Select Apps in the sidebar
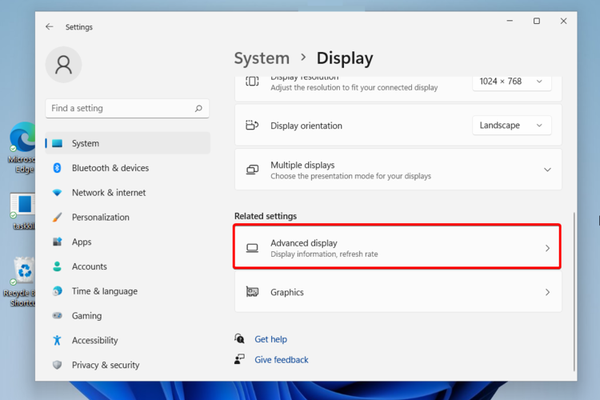The image size is (600, 400). click(82, 242)
